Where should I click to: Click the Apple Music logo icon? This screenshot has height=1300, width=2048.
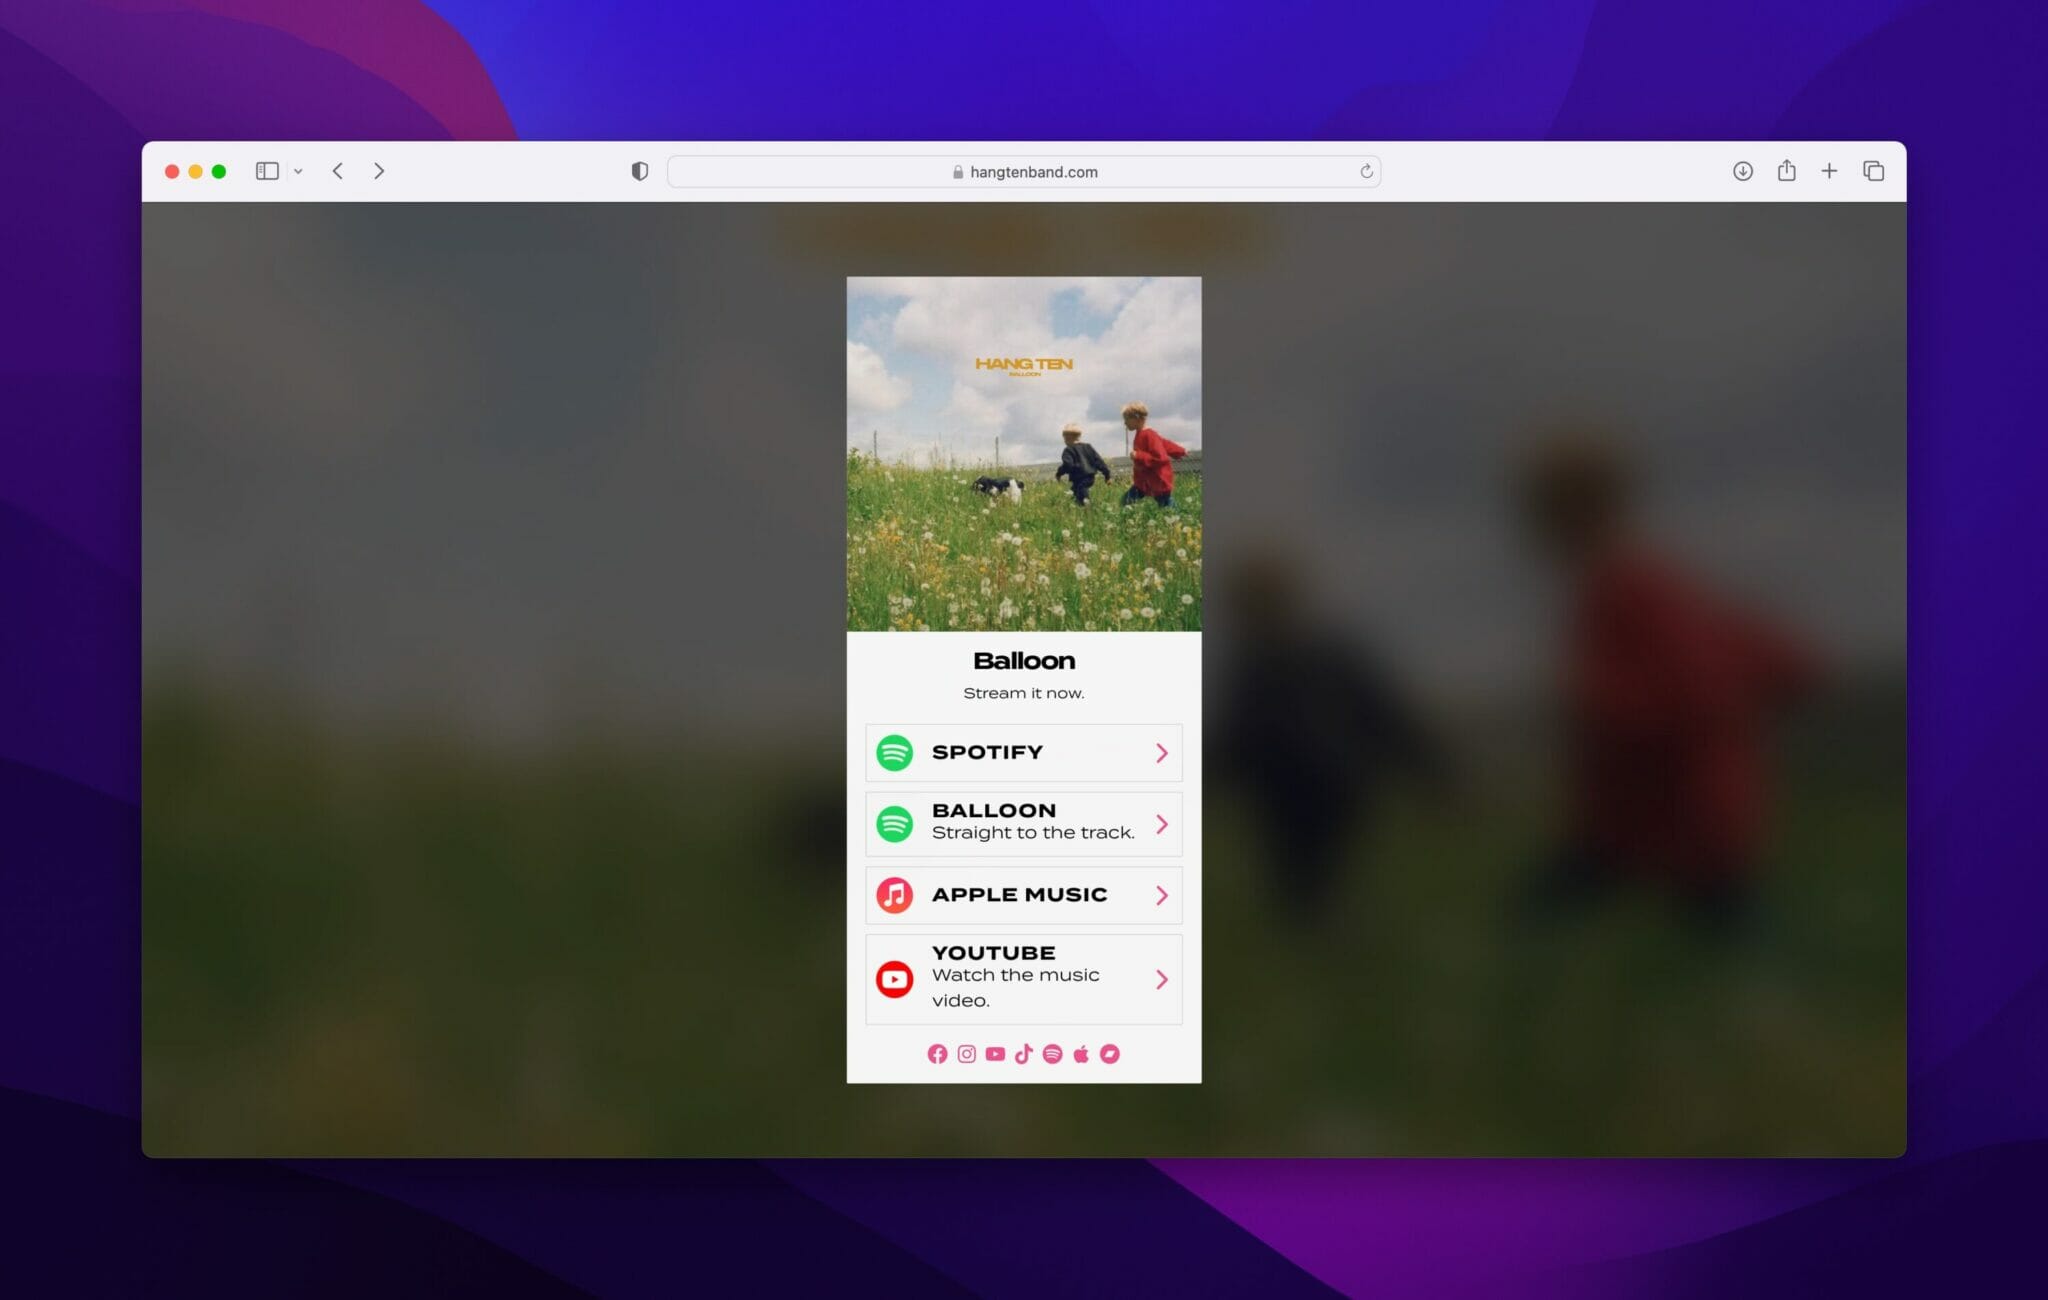pyautogui.click(x=895, y=895)
